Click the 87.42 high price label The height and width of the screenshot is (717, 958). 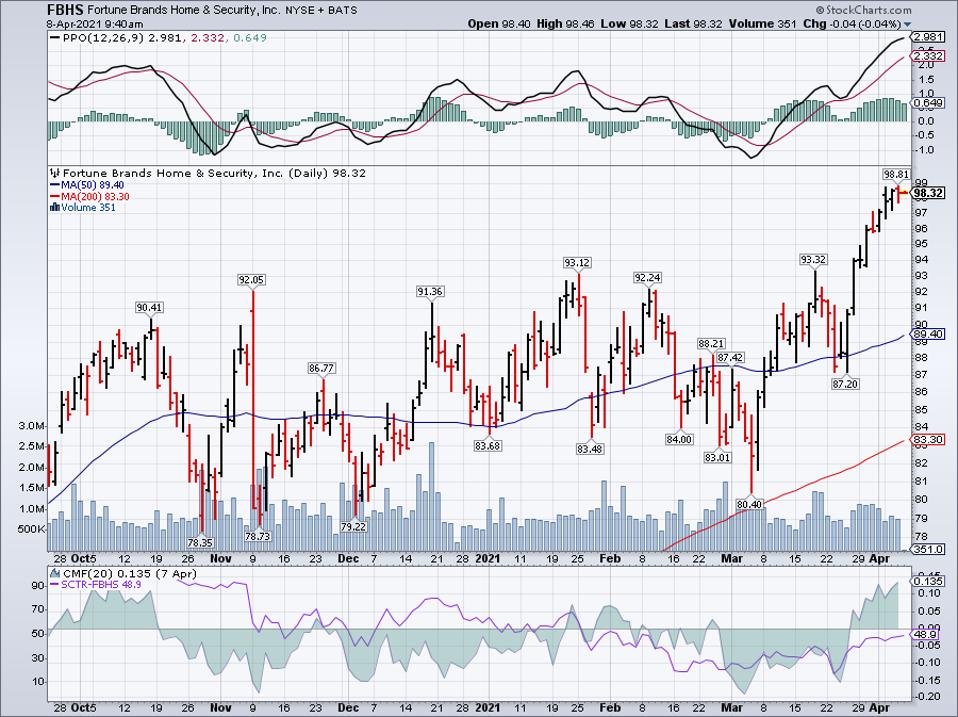click(x=730, y=357)
